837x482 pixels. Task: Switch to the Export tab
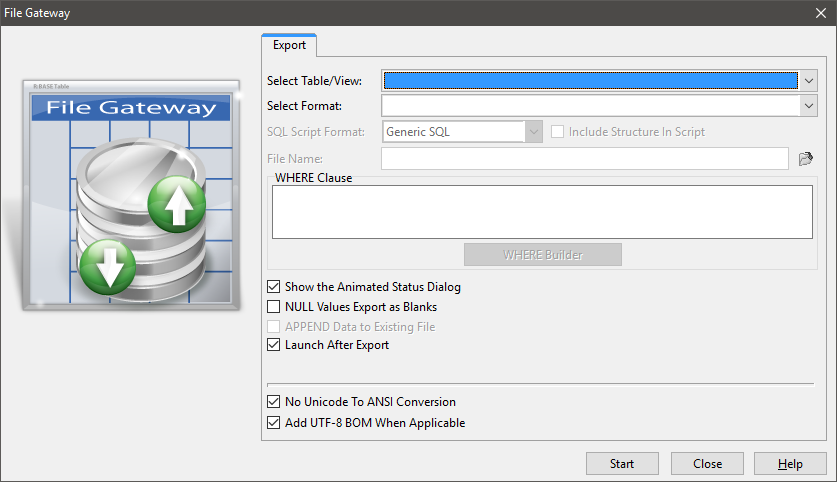(x=289, y=45)
